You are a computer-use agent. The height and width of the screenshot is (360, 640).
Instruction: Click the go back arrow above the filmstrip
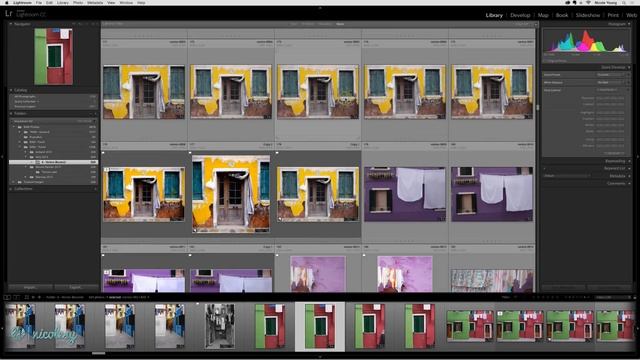33,297
